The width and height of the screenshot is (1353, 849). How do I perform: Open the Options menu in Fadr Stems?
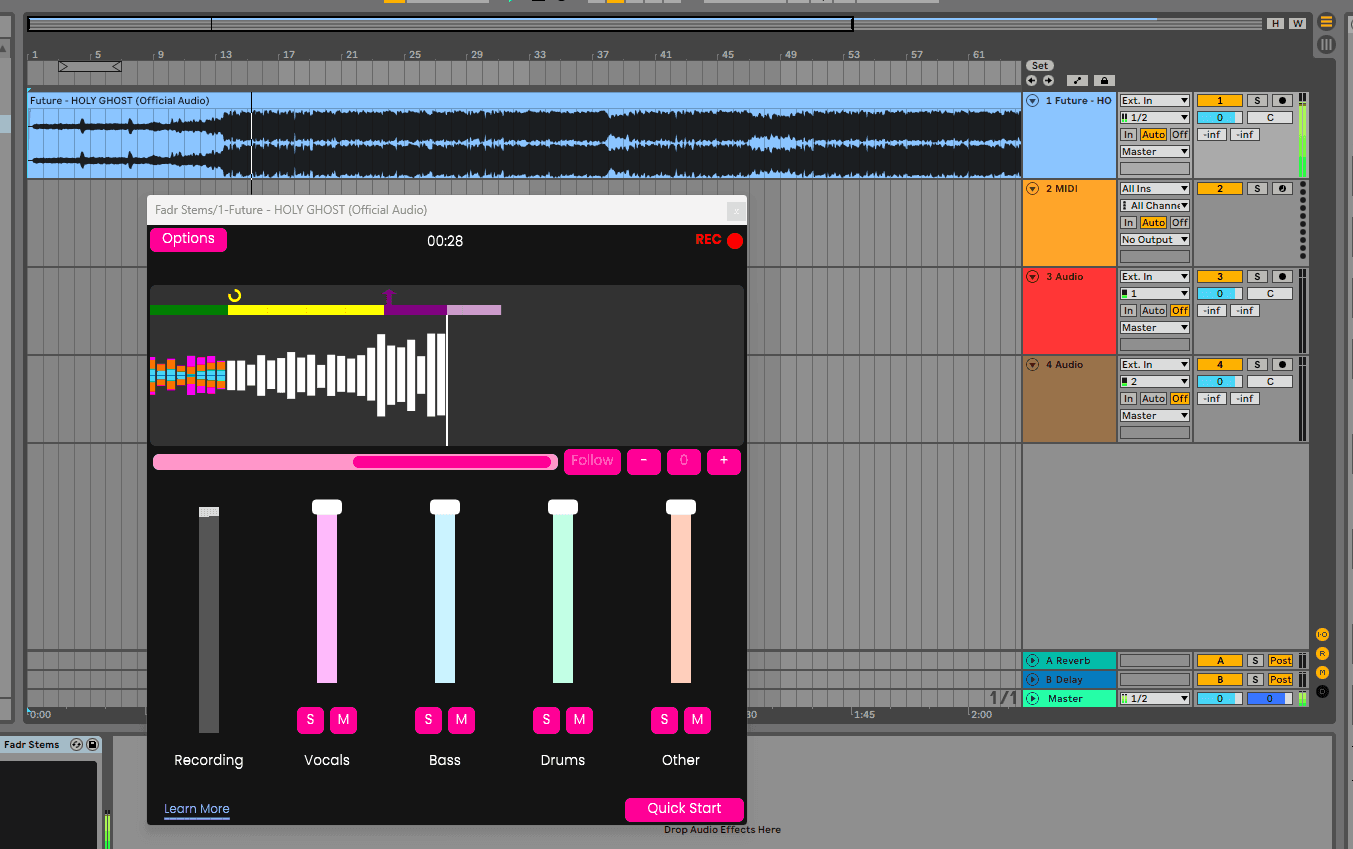(188, 239)
